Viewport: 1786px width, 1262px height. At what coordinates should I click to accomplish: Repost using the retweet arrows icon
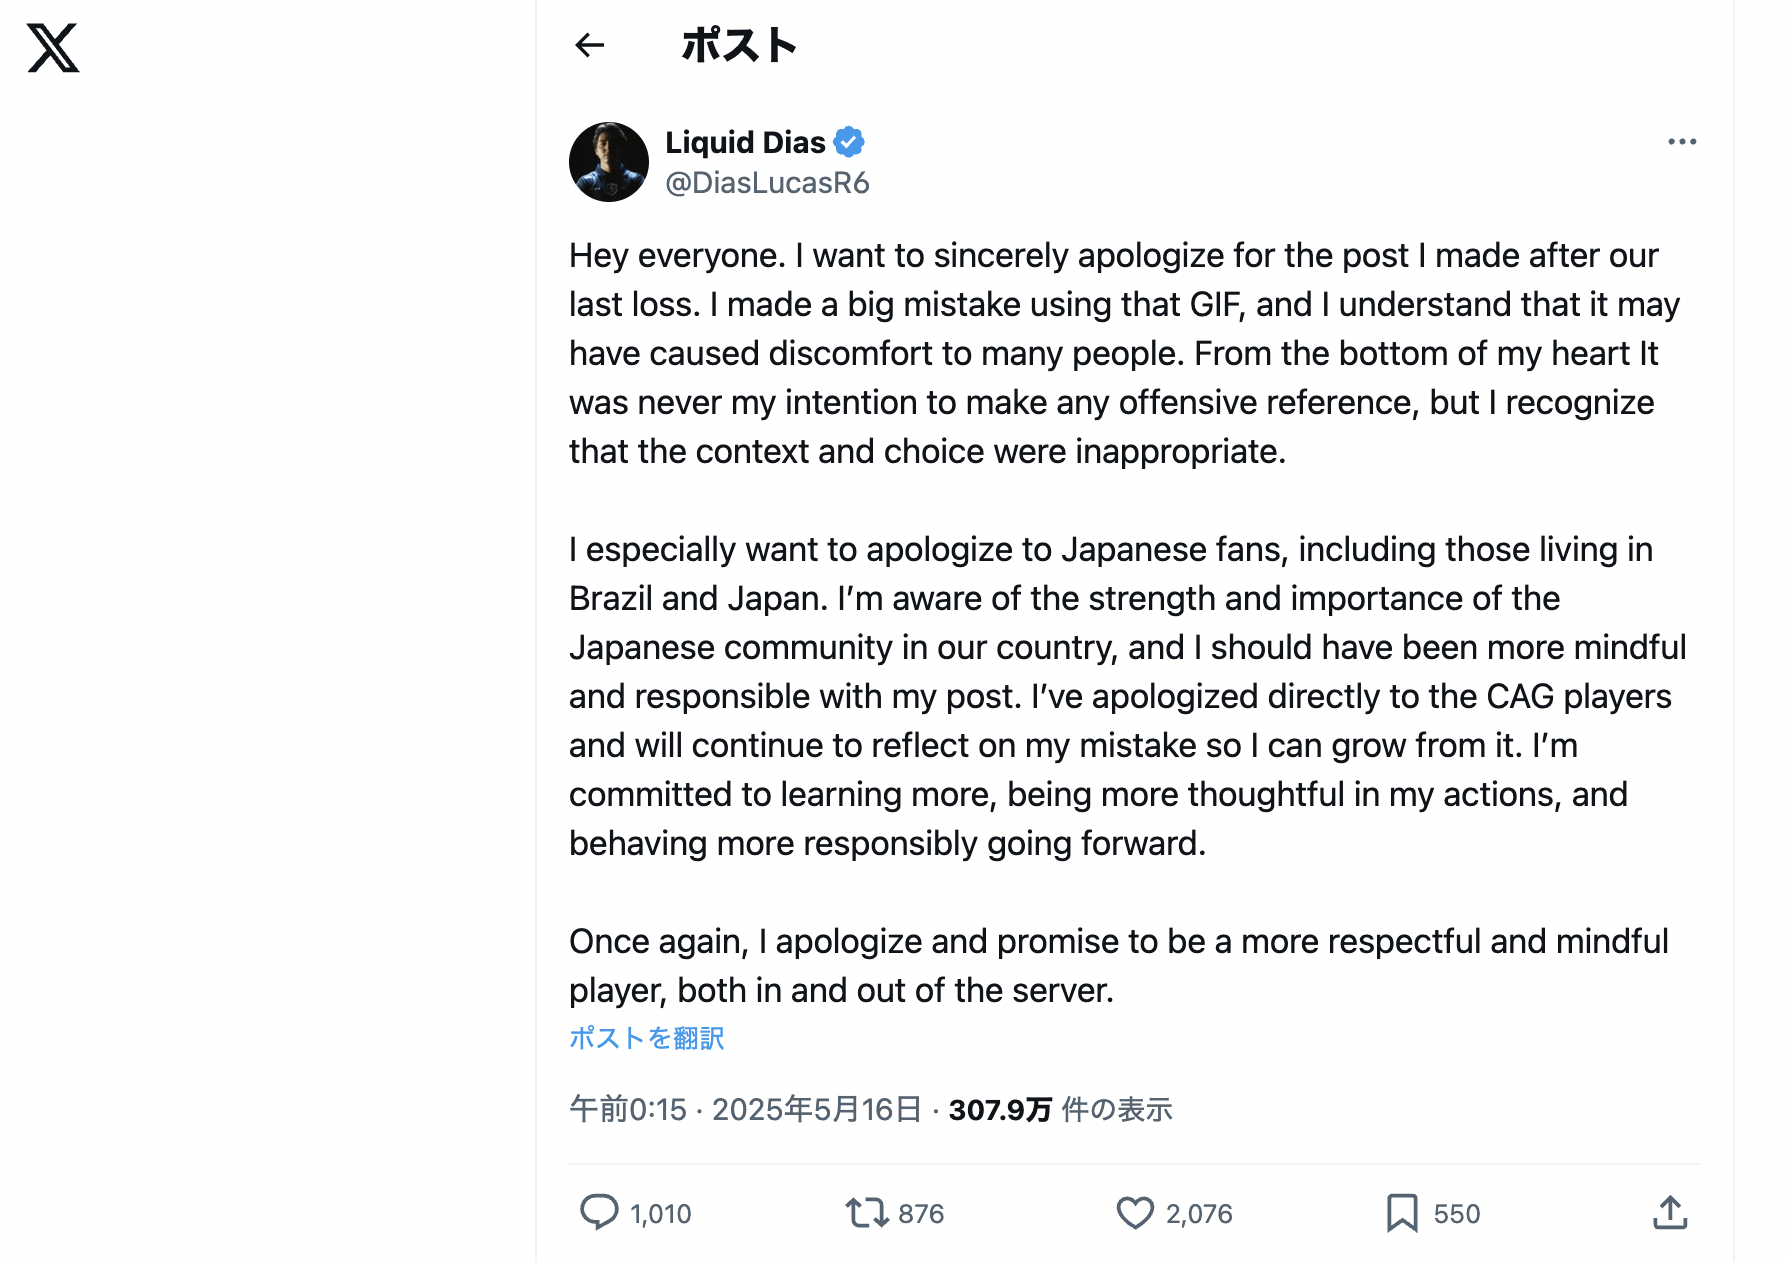click(866, 1213)
